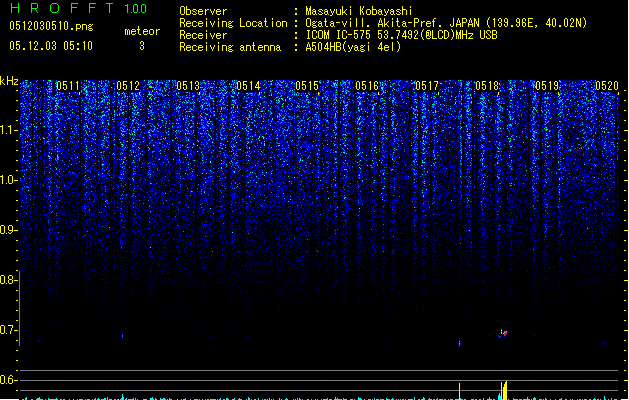Viewport: 629px width, 400px height.
Task: Click the 0513 time marker
Action: click(188, 86)
